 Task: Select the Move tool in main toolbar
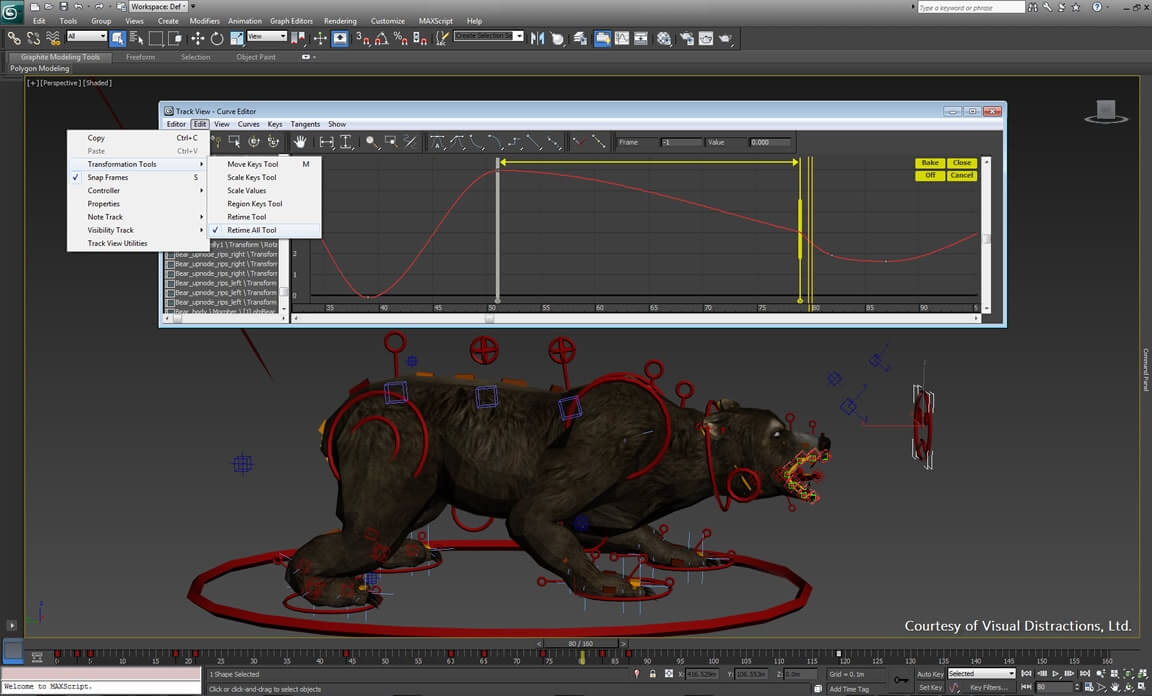197,38
